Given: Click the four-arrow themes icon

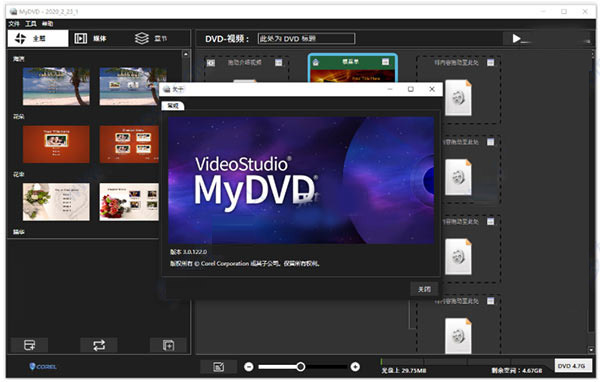Looking at the screenshot, I should [20, 38].
